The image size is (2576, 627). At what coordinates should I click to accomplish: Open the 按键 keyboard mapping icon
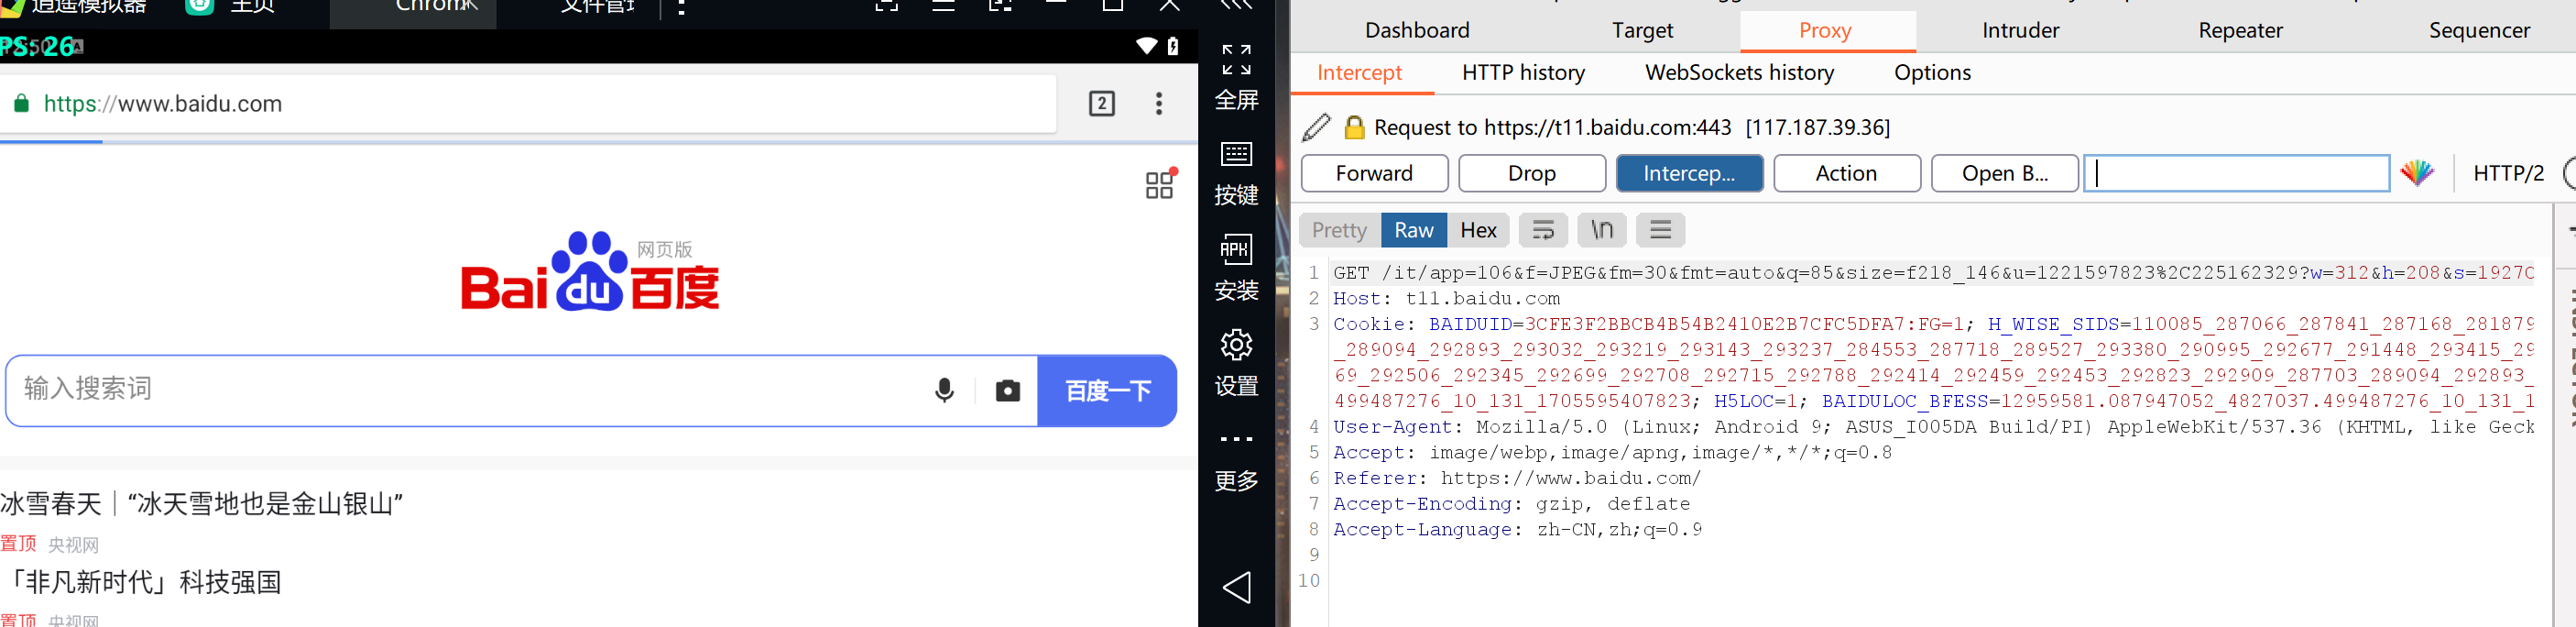click(1236, 154)
